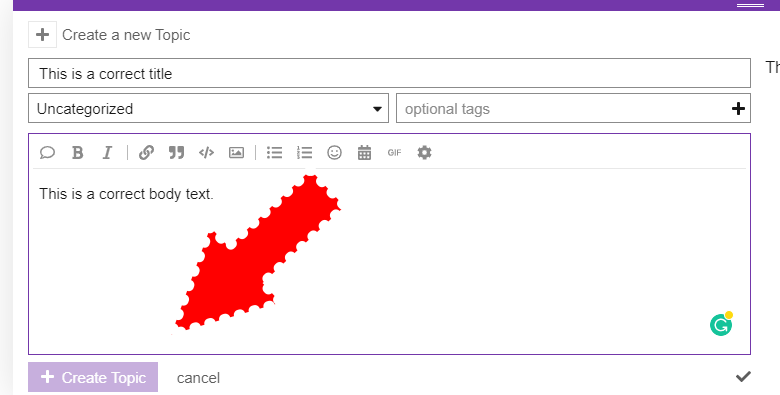Click into the body text area
Screen dimensions: 780x395
point(389,261)
